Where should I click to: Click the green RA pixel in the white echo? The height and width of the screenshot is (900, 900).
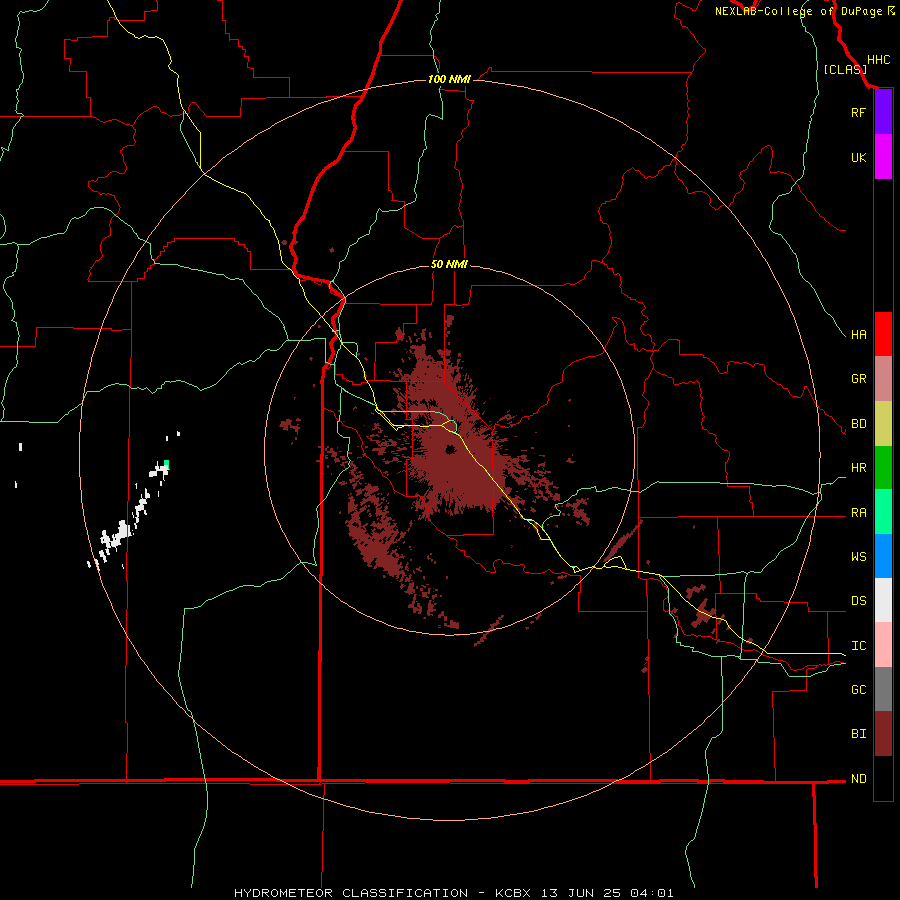(166, 463)
